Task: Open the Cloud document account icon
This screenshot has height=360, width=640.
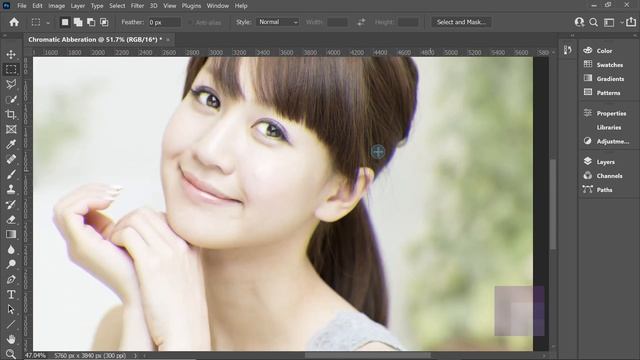Action: point(579,22)
